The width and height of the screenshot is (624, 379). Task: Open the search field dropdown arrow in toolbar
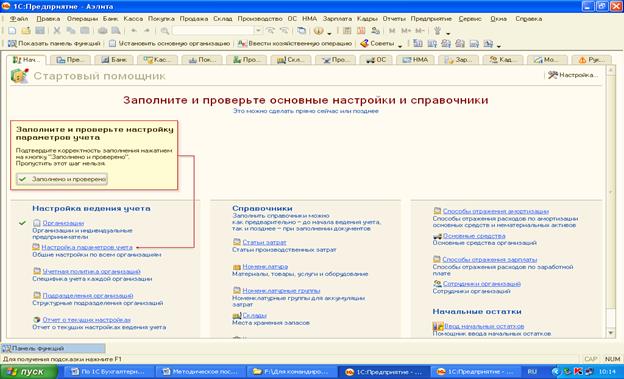[258, 31]
